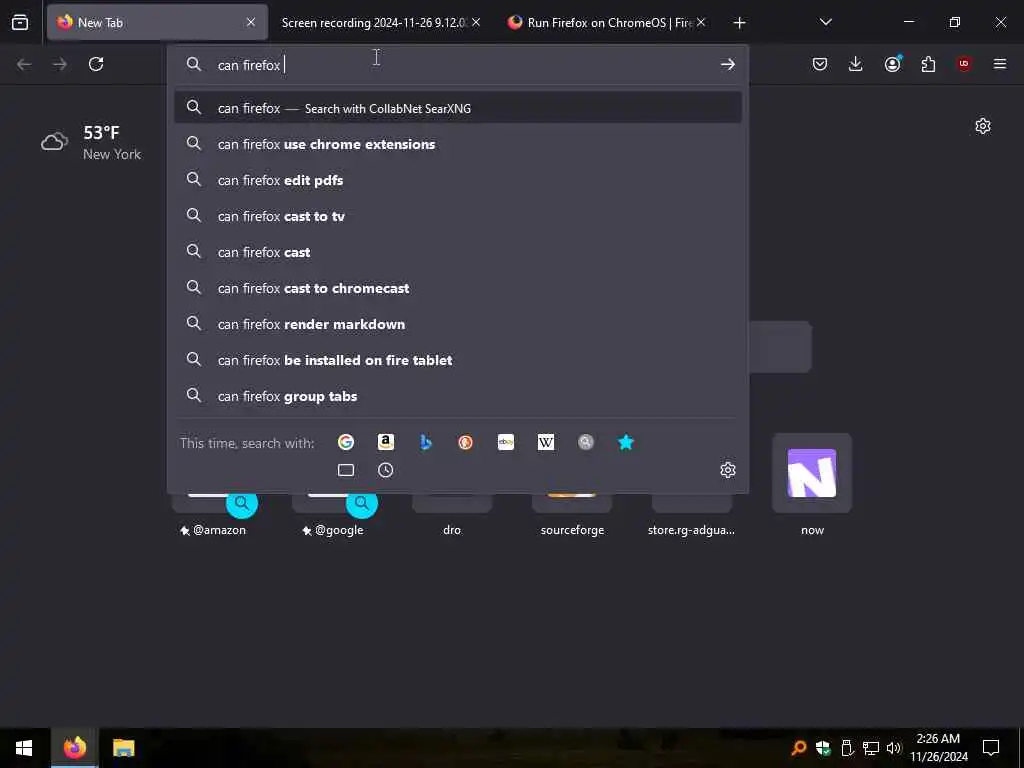The image size is (1024, 768).
Task: Search this time with eBay icon
Action: pos(506,442)
